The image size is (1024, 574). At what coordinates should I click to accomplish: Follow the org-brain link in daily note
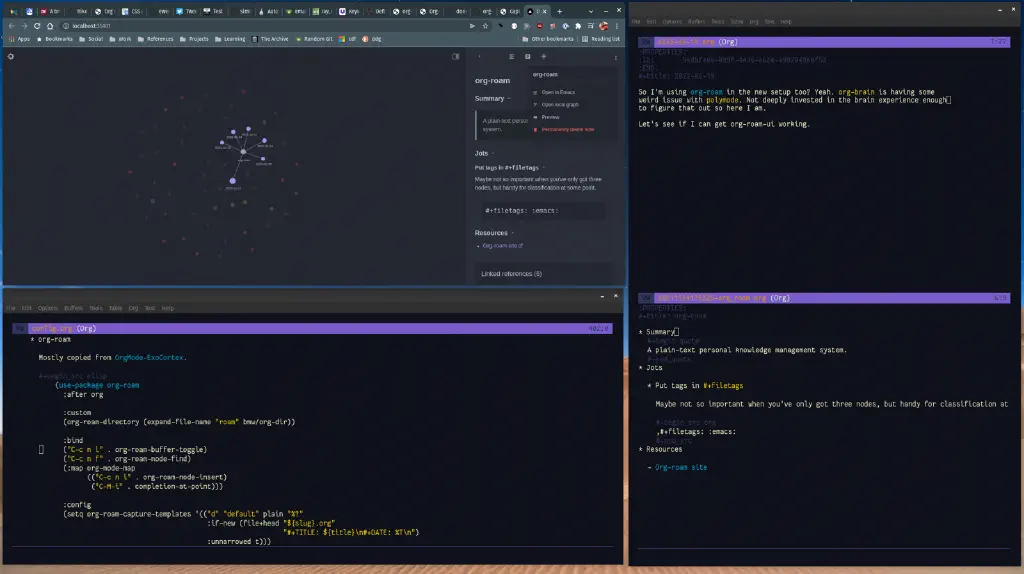[x=856, y=92]
